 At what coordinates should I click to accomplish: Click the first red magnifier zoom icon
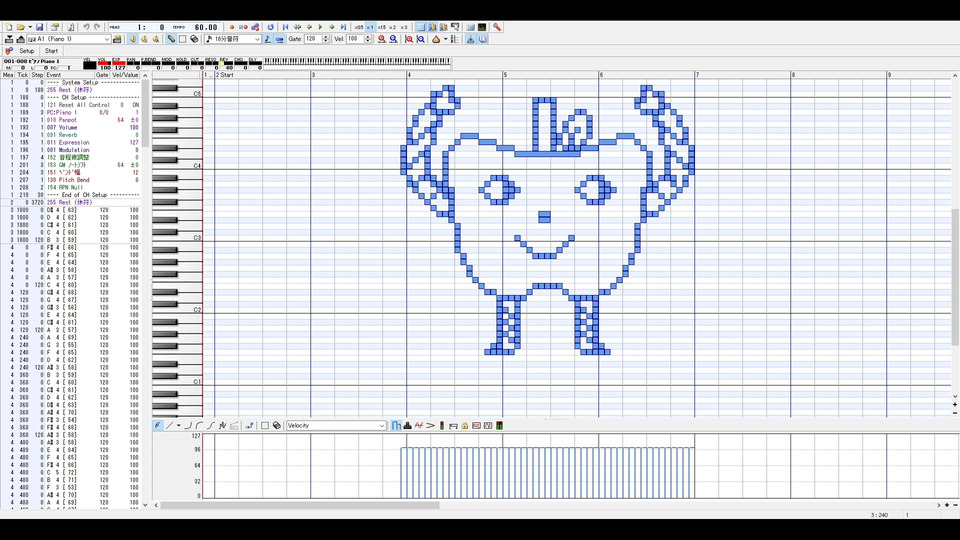coord(381,39)
